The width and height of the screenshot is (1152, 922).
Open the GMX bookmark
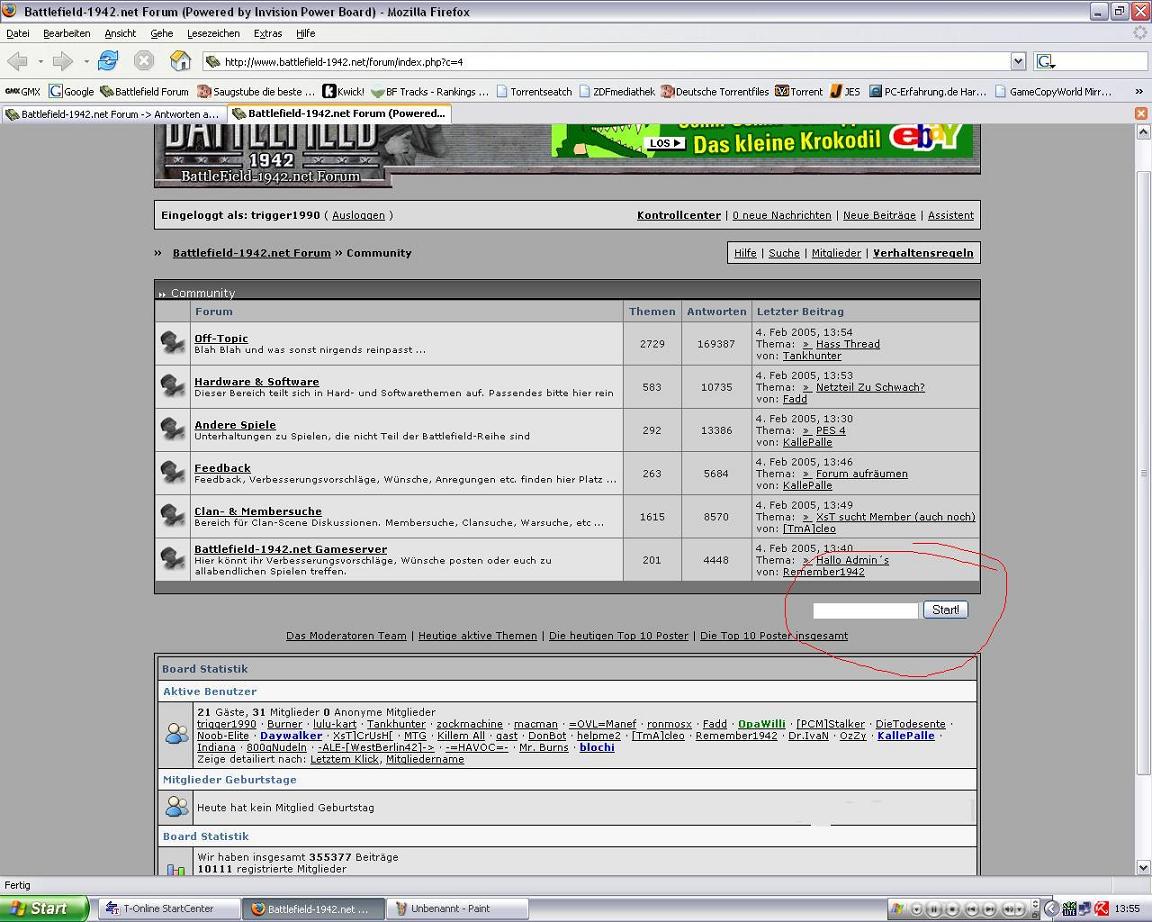(x=22, y=92)
